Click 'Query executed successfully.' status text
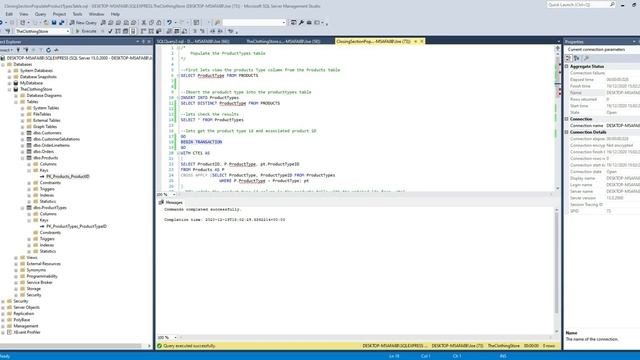Image resolution: width=640 pixels, height=360 pixels. [189, 346]
